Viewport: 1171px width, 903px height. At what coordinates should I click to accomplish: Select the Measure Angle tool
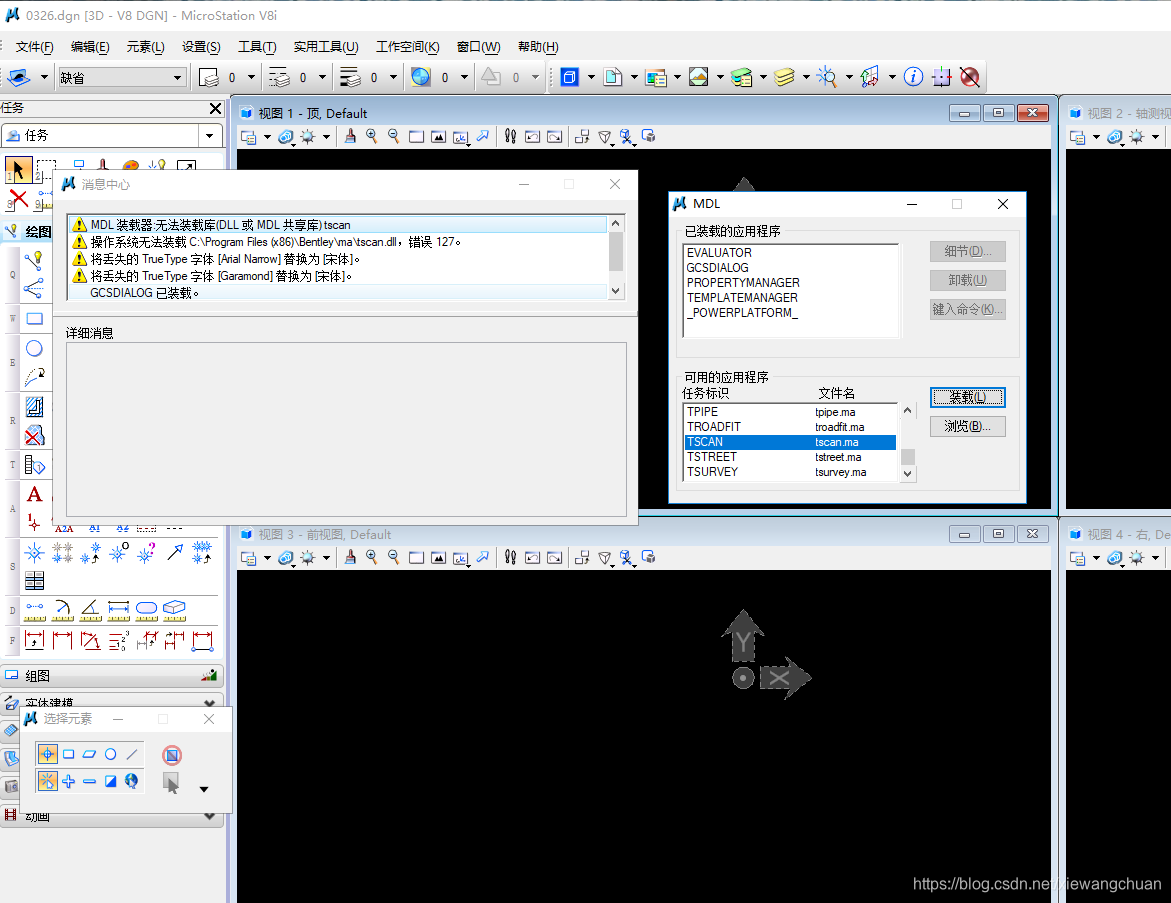[90, 610]
